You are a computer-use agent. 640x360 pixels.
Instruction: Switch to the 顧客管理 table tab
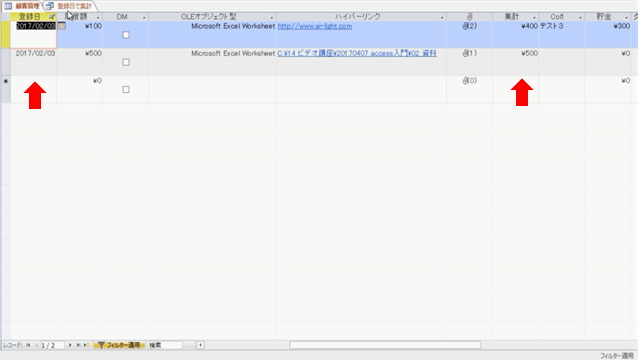[22, 6]
